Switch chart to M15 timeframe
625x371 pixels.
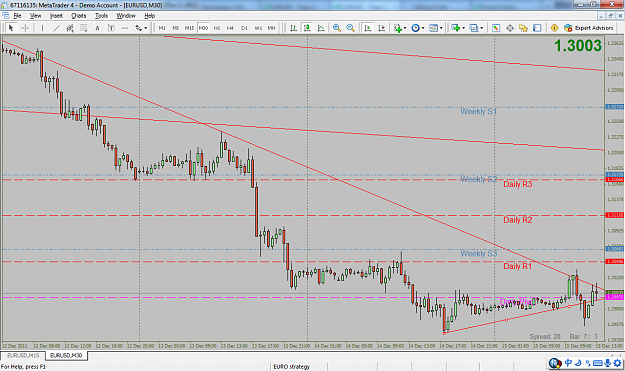click(189, 28)
